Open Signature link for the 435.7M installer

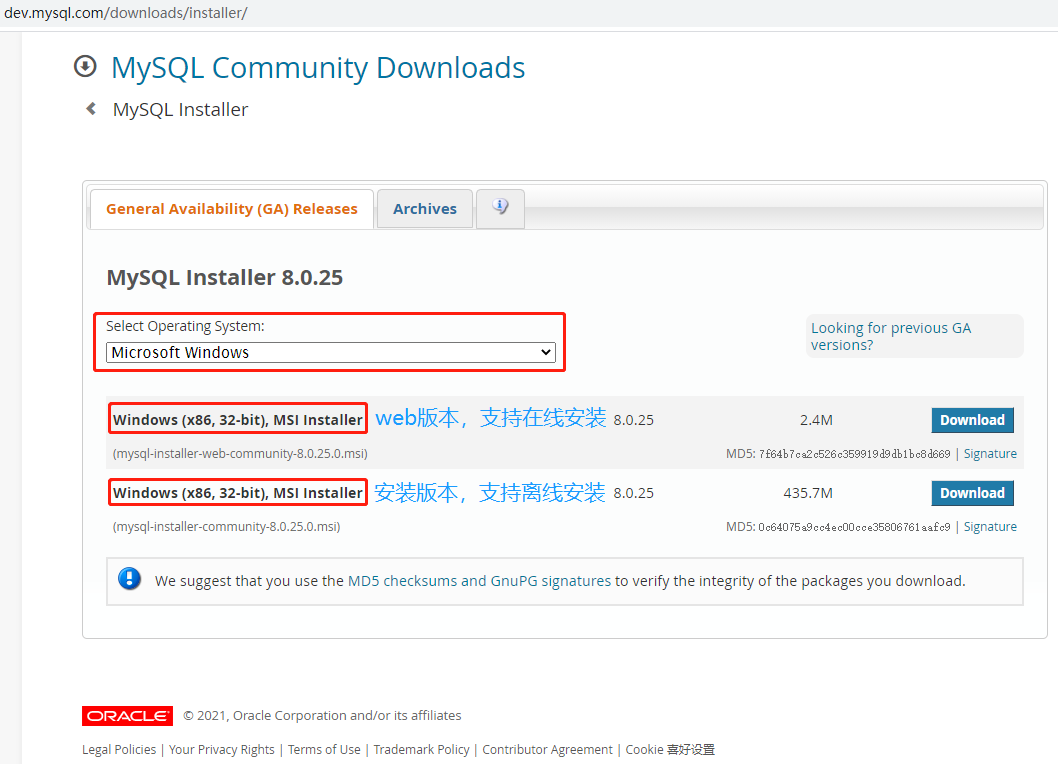pyautogui.click(x=989, y=527)
